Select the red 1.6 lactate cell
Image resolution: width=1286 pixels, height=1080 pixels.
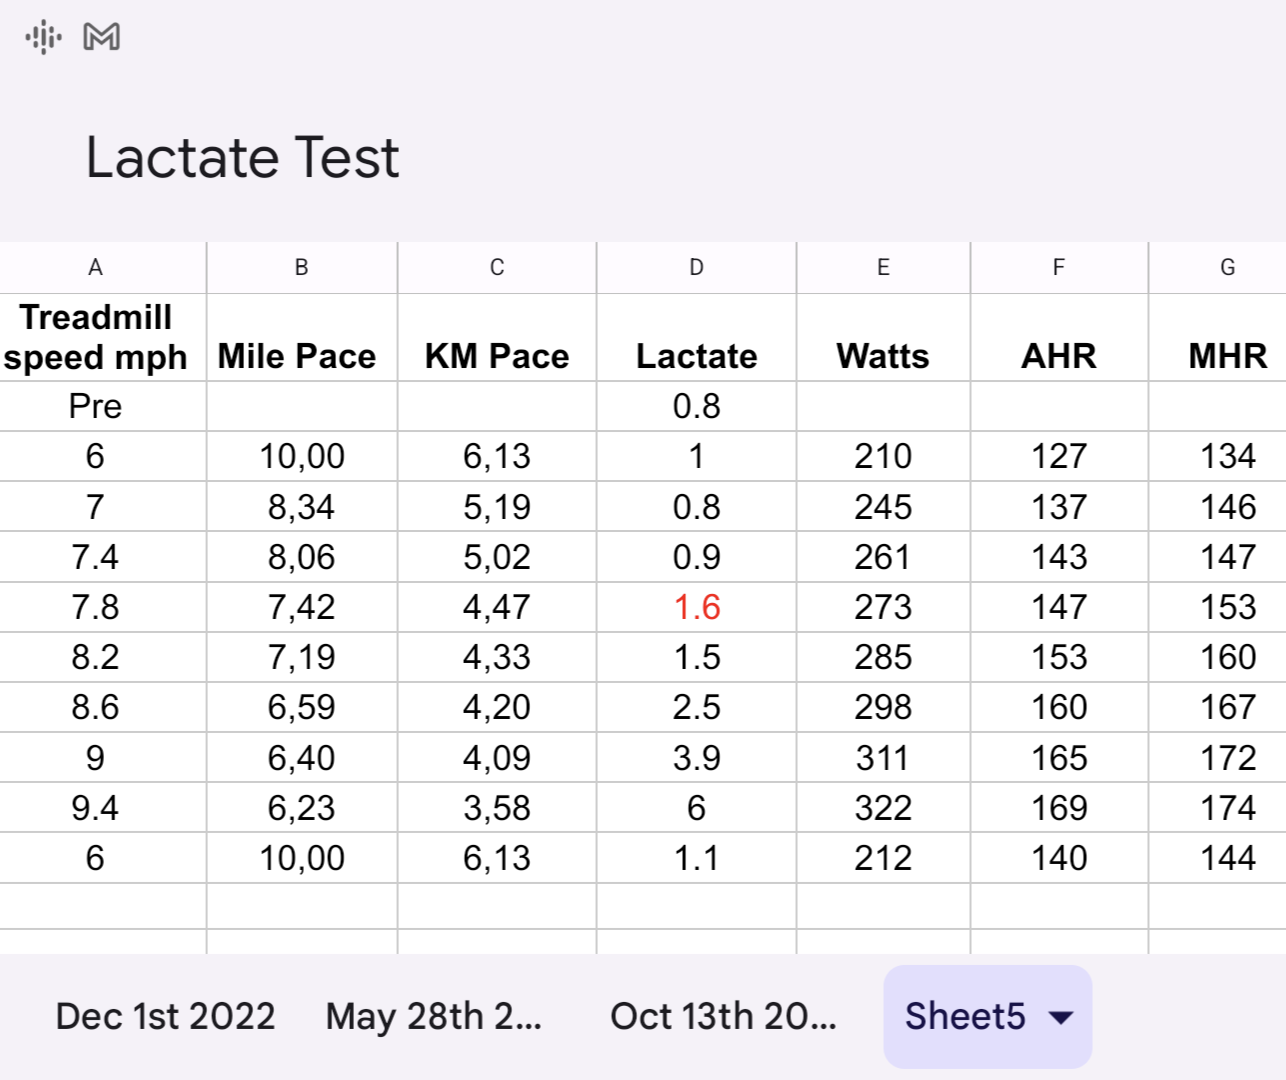point(696,607)
